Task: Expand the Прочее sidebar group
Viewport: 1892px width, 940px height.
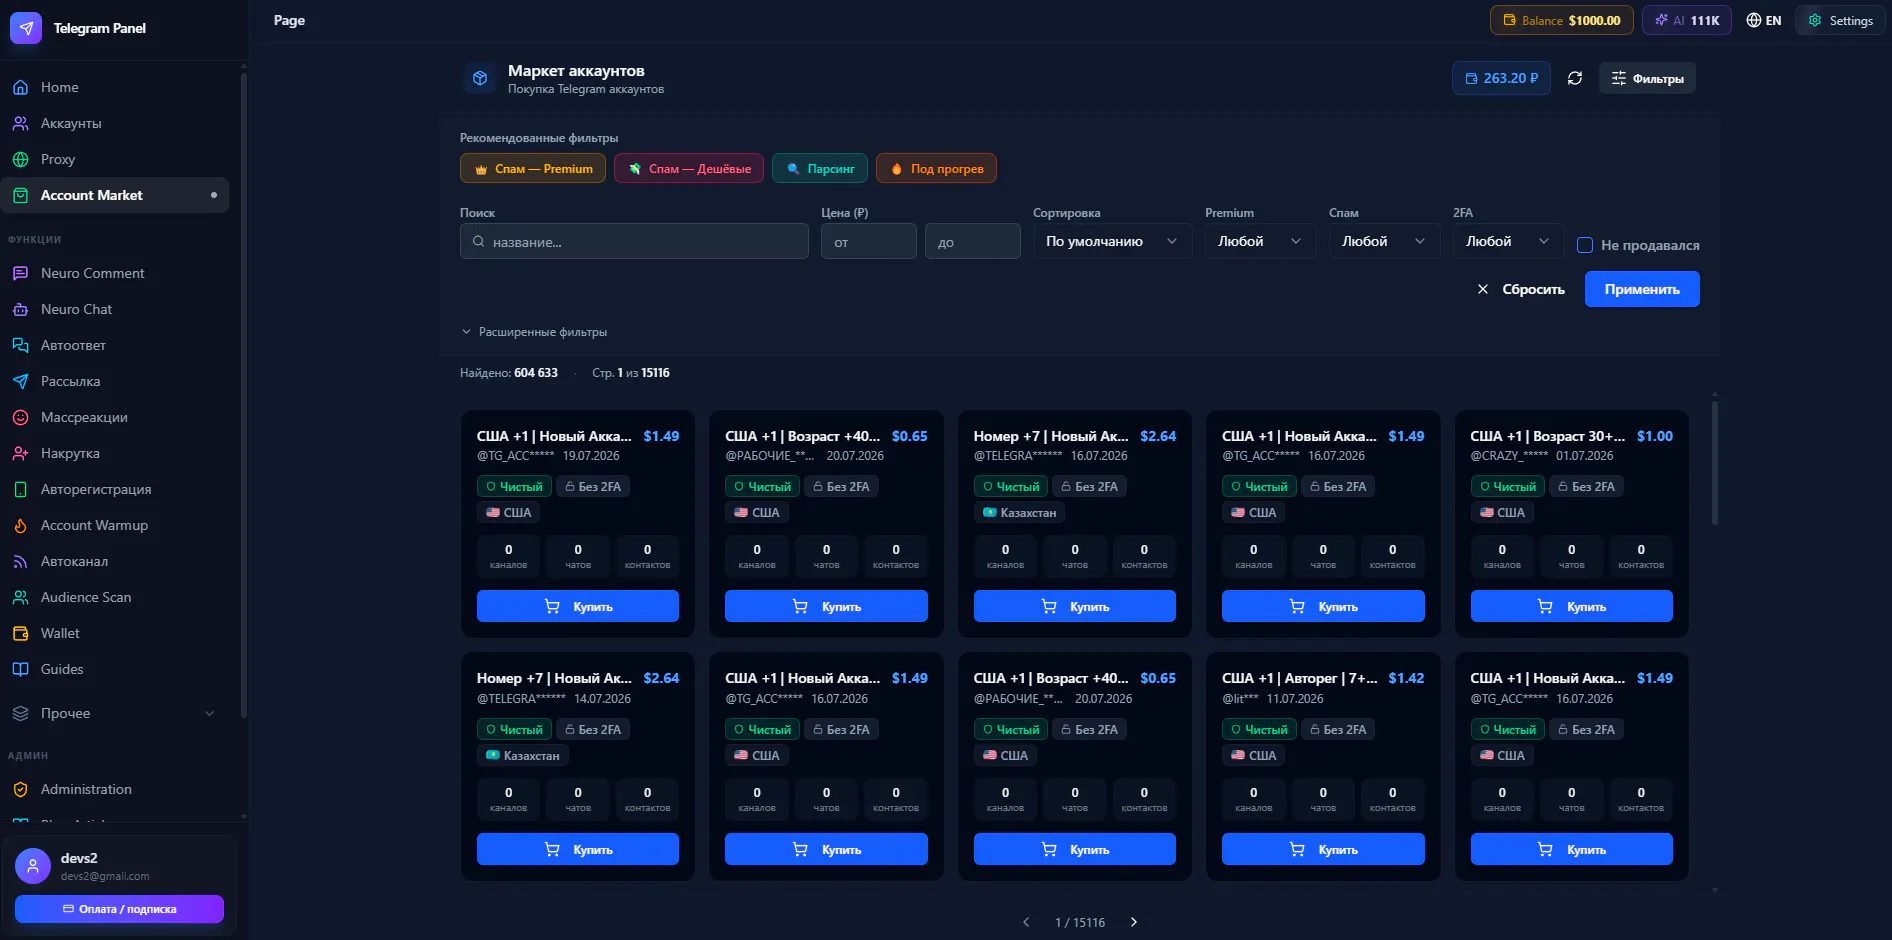Action: (114, 713)
